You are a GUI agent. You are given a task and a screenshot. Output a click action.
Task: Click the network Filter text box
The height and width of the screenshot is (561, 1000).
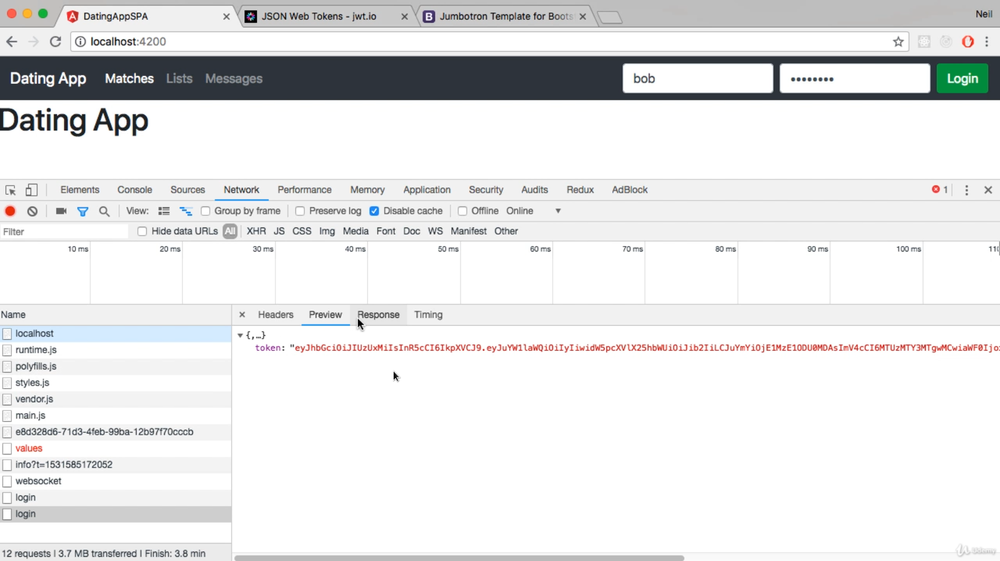click(x=64, y=231)
